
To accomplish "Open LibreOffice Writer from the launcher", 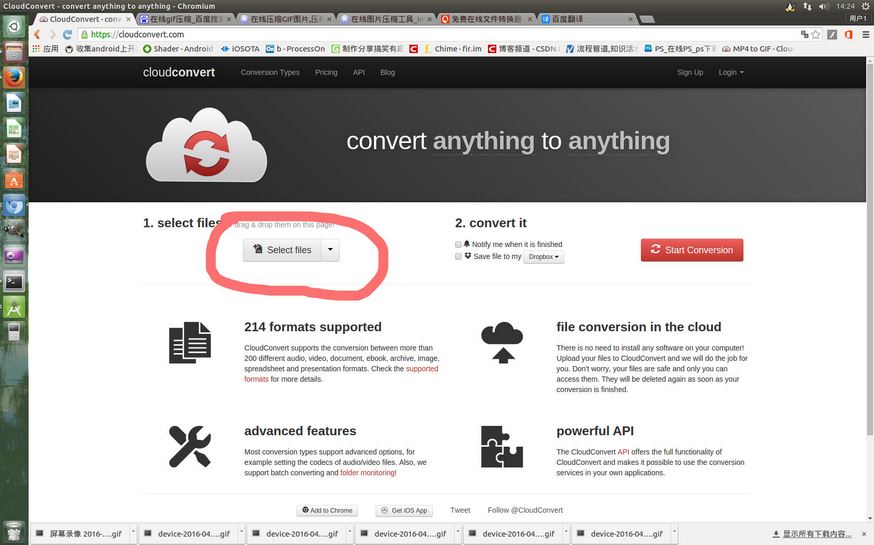I will (x=14, y=103).
